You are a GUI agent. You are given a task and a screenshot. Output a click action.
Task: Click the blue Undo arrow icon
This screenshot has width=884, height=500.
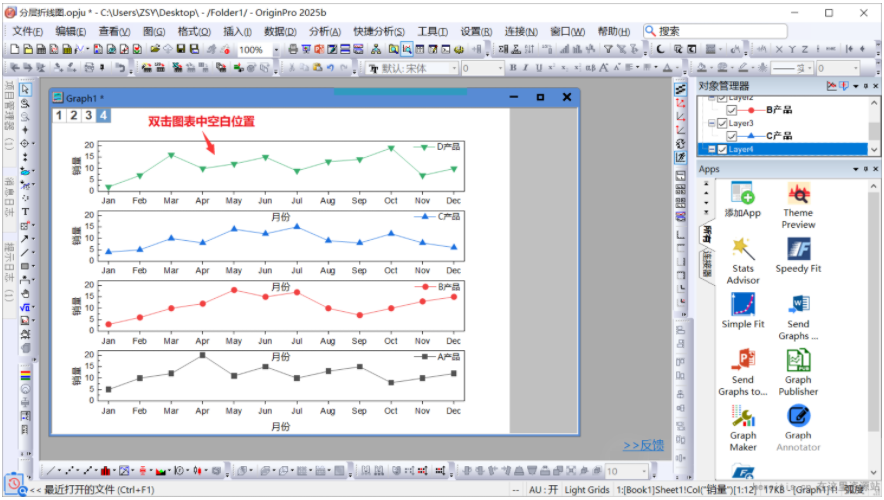330,68
